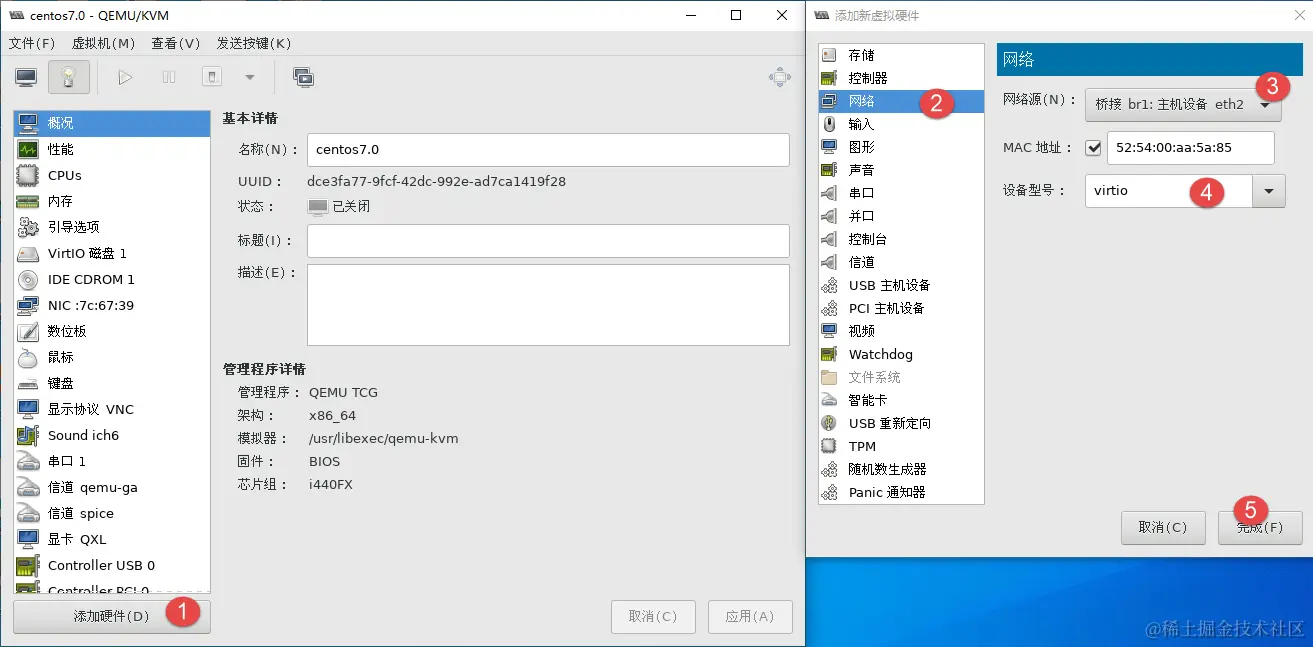Select 存储 in new hardware list
Viewport: 1313px width, 647px height.
coord(901,55)
